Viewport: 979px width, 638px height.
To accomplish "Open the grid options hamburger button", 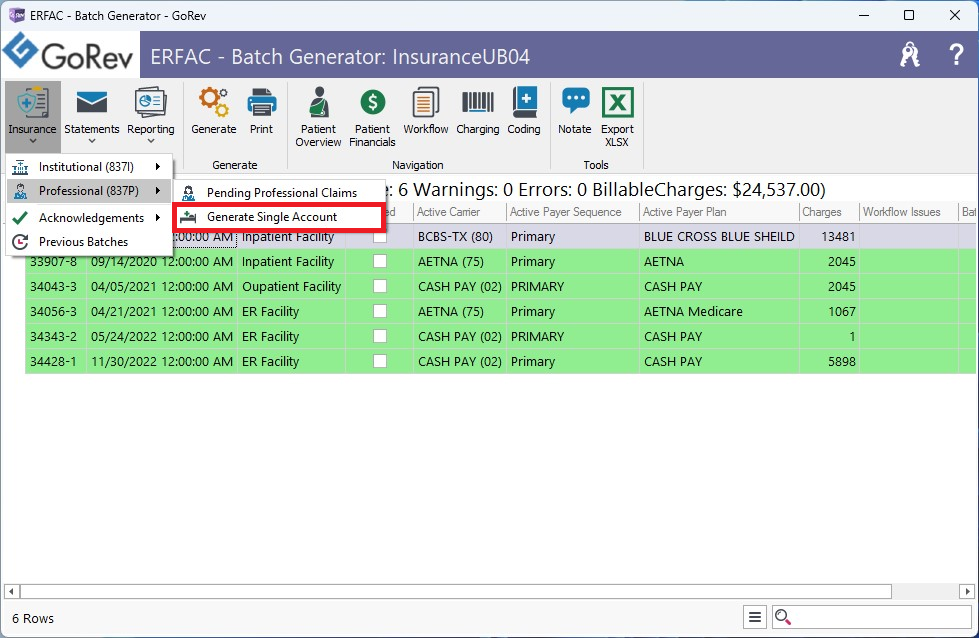I will (x=755, y=617).
